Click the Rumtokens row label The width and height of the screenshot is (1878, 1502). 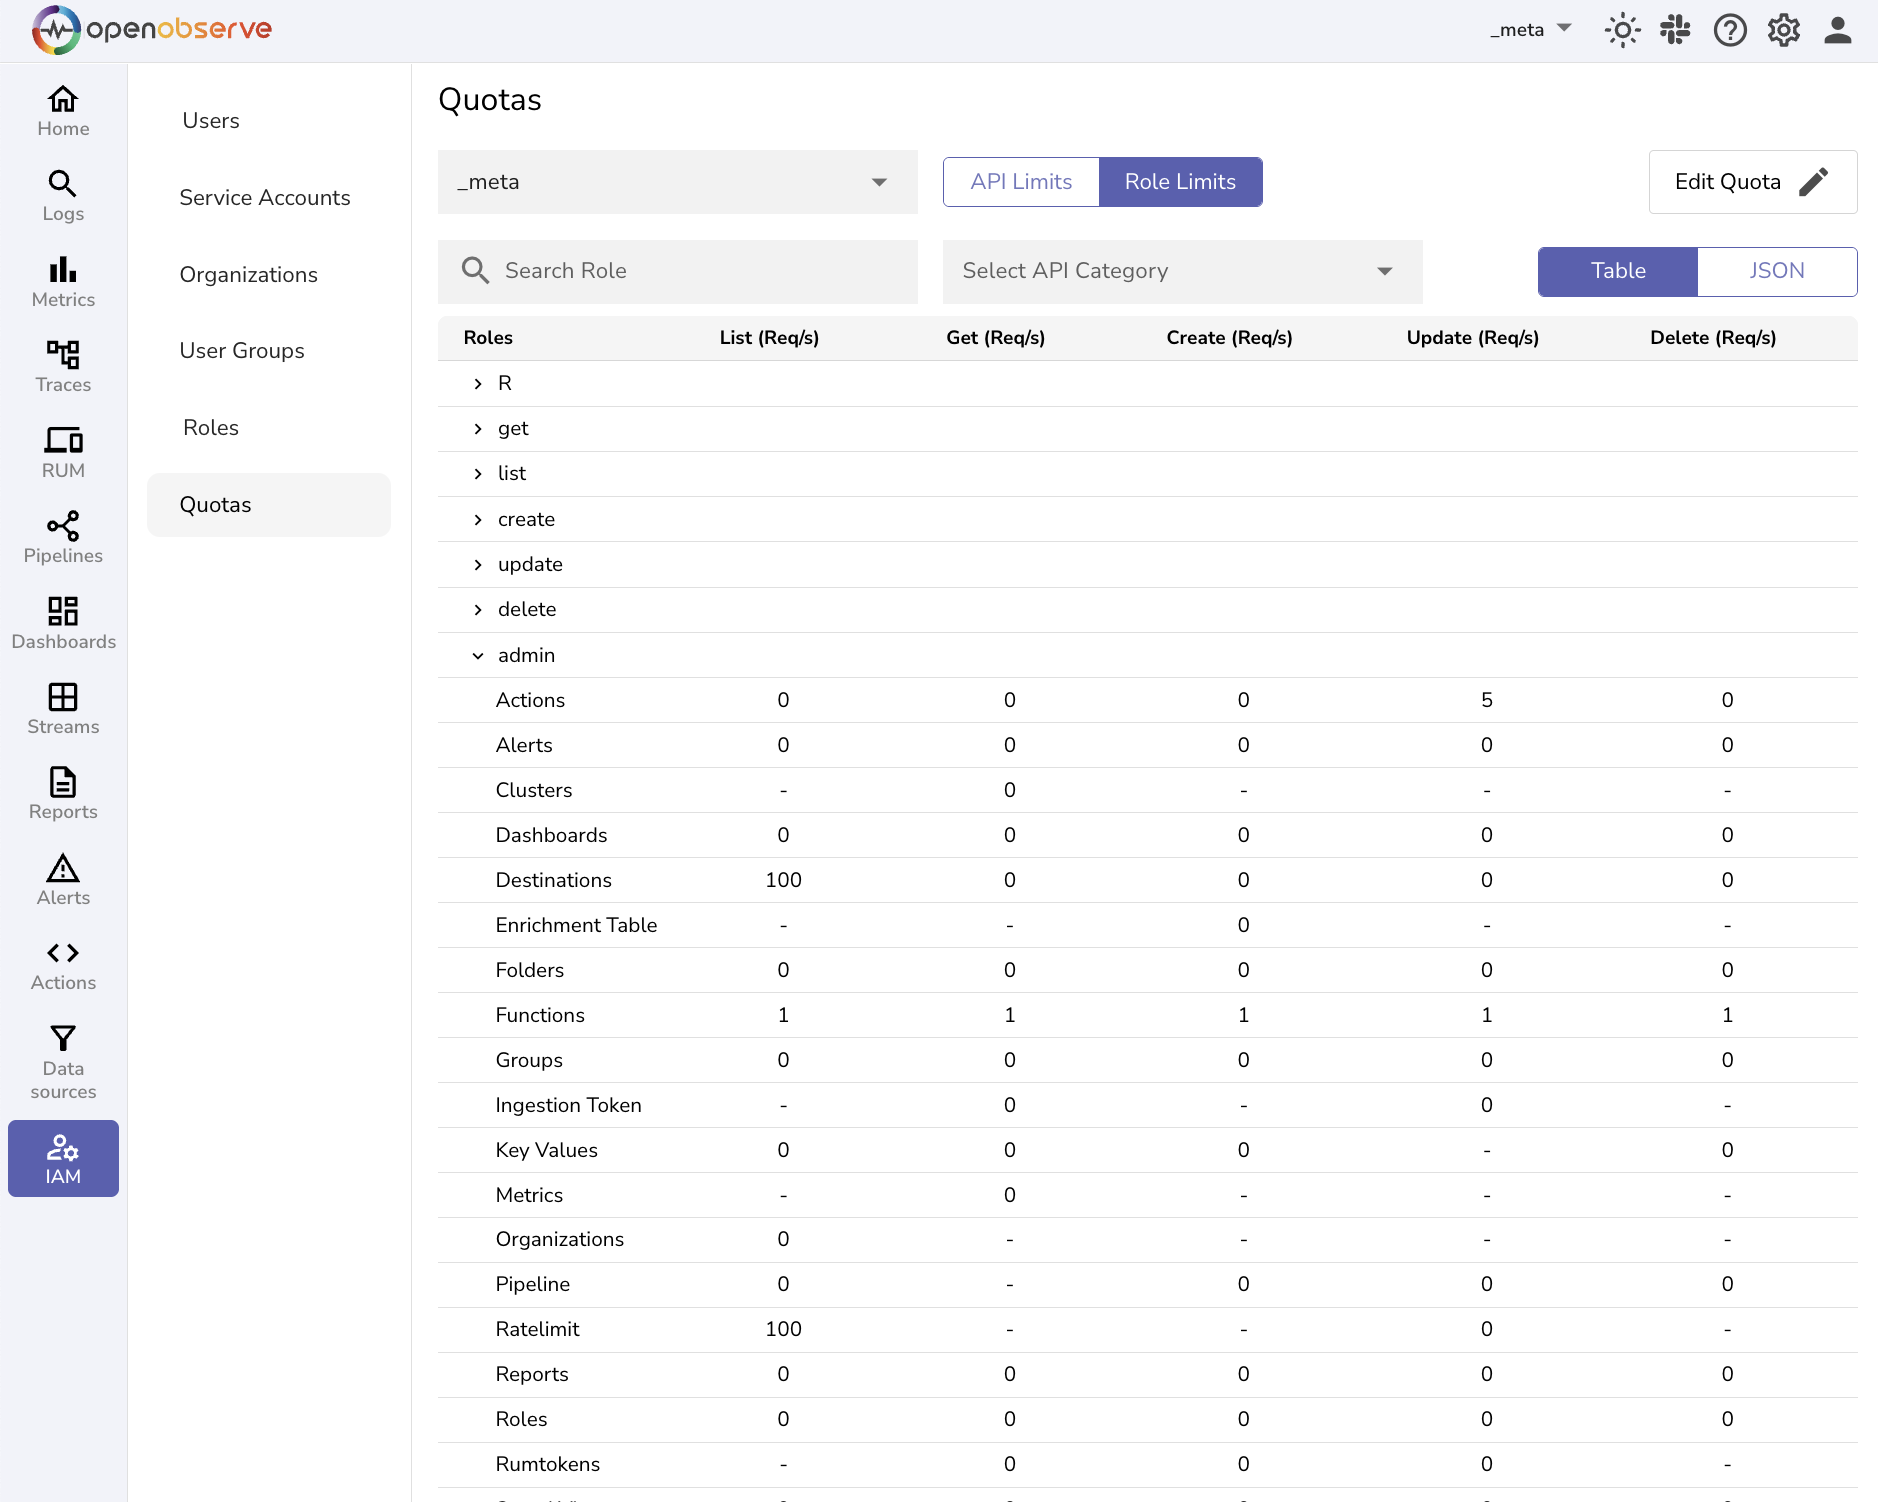[548, 1464]
